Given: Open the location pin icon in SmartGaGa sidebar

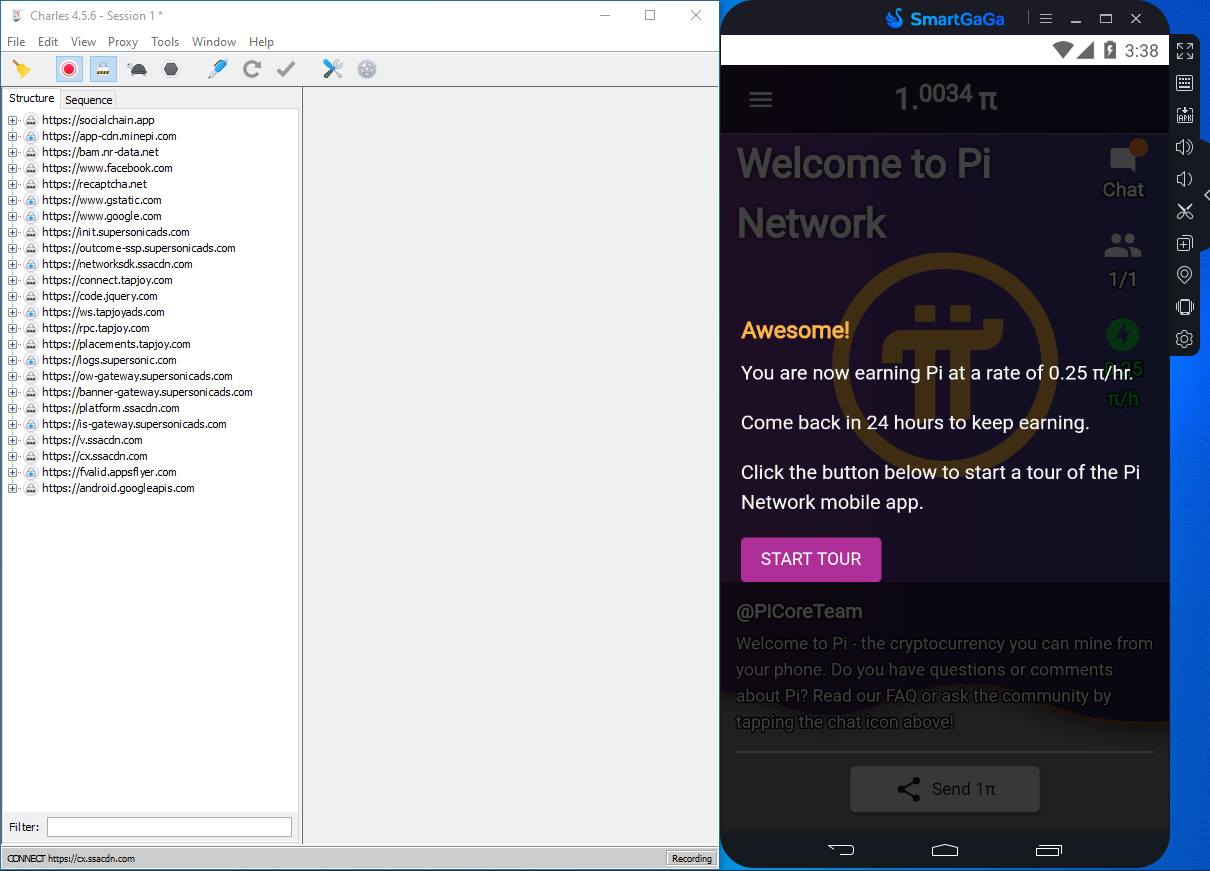Looking at the screenshot, I should coord(1185,275).
